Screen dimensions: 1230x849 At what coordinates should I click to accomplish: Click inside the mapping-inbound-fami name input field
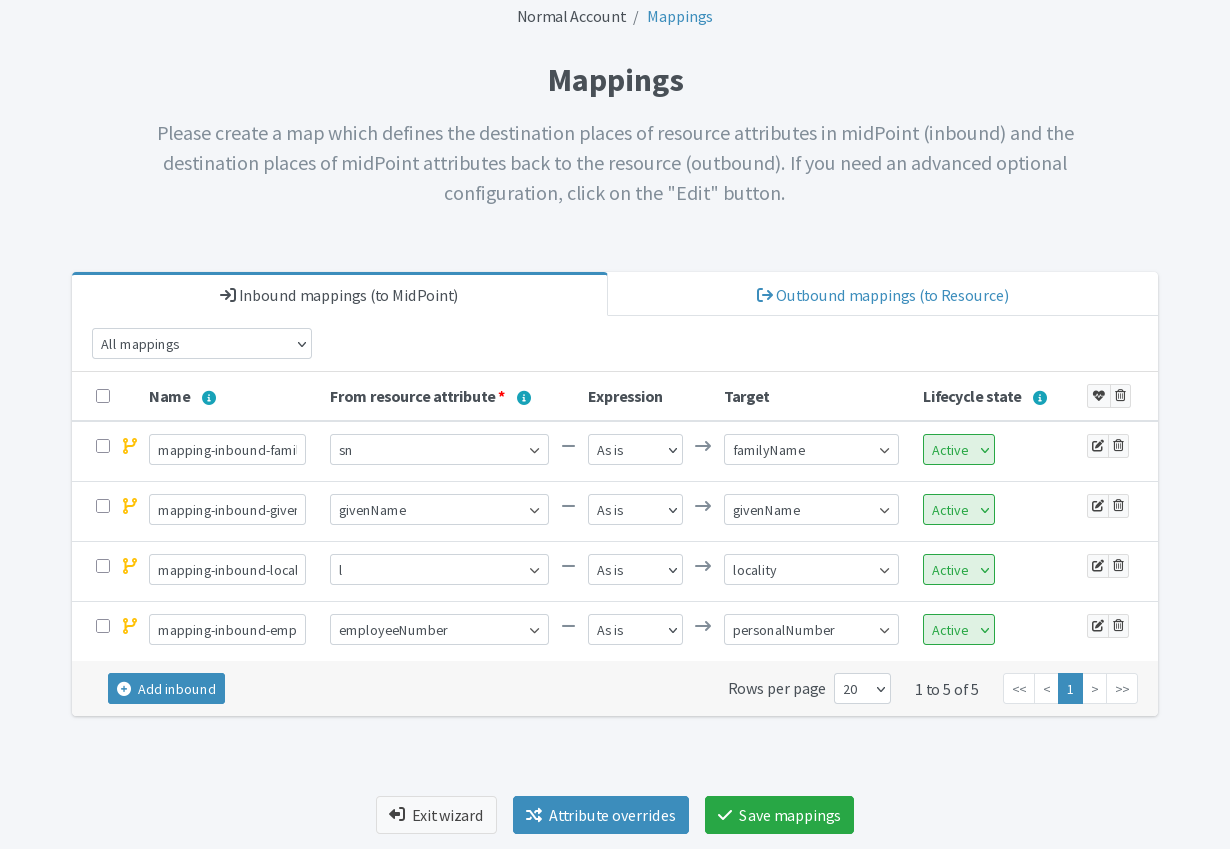pos(227,450)
